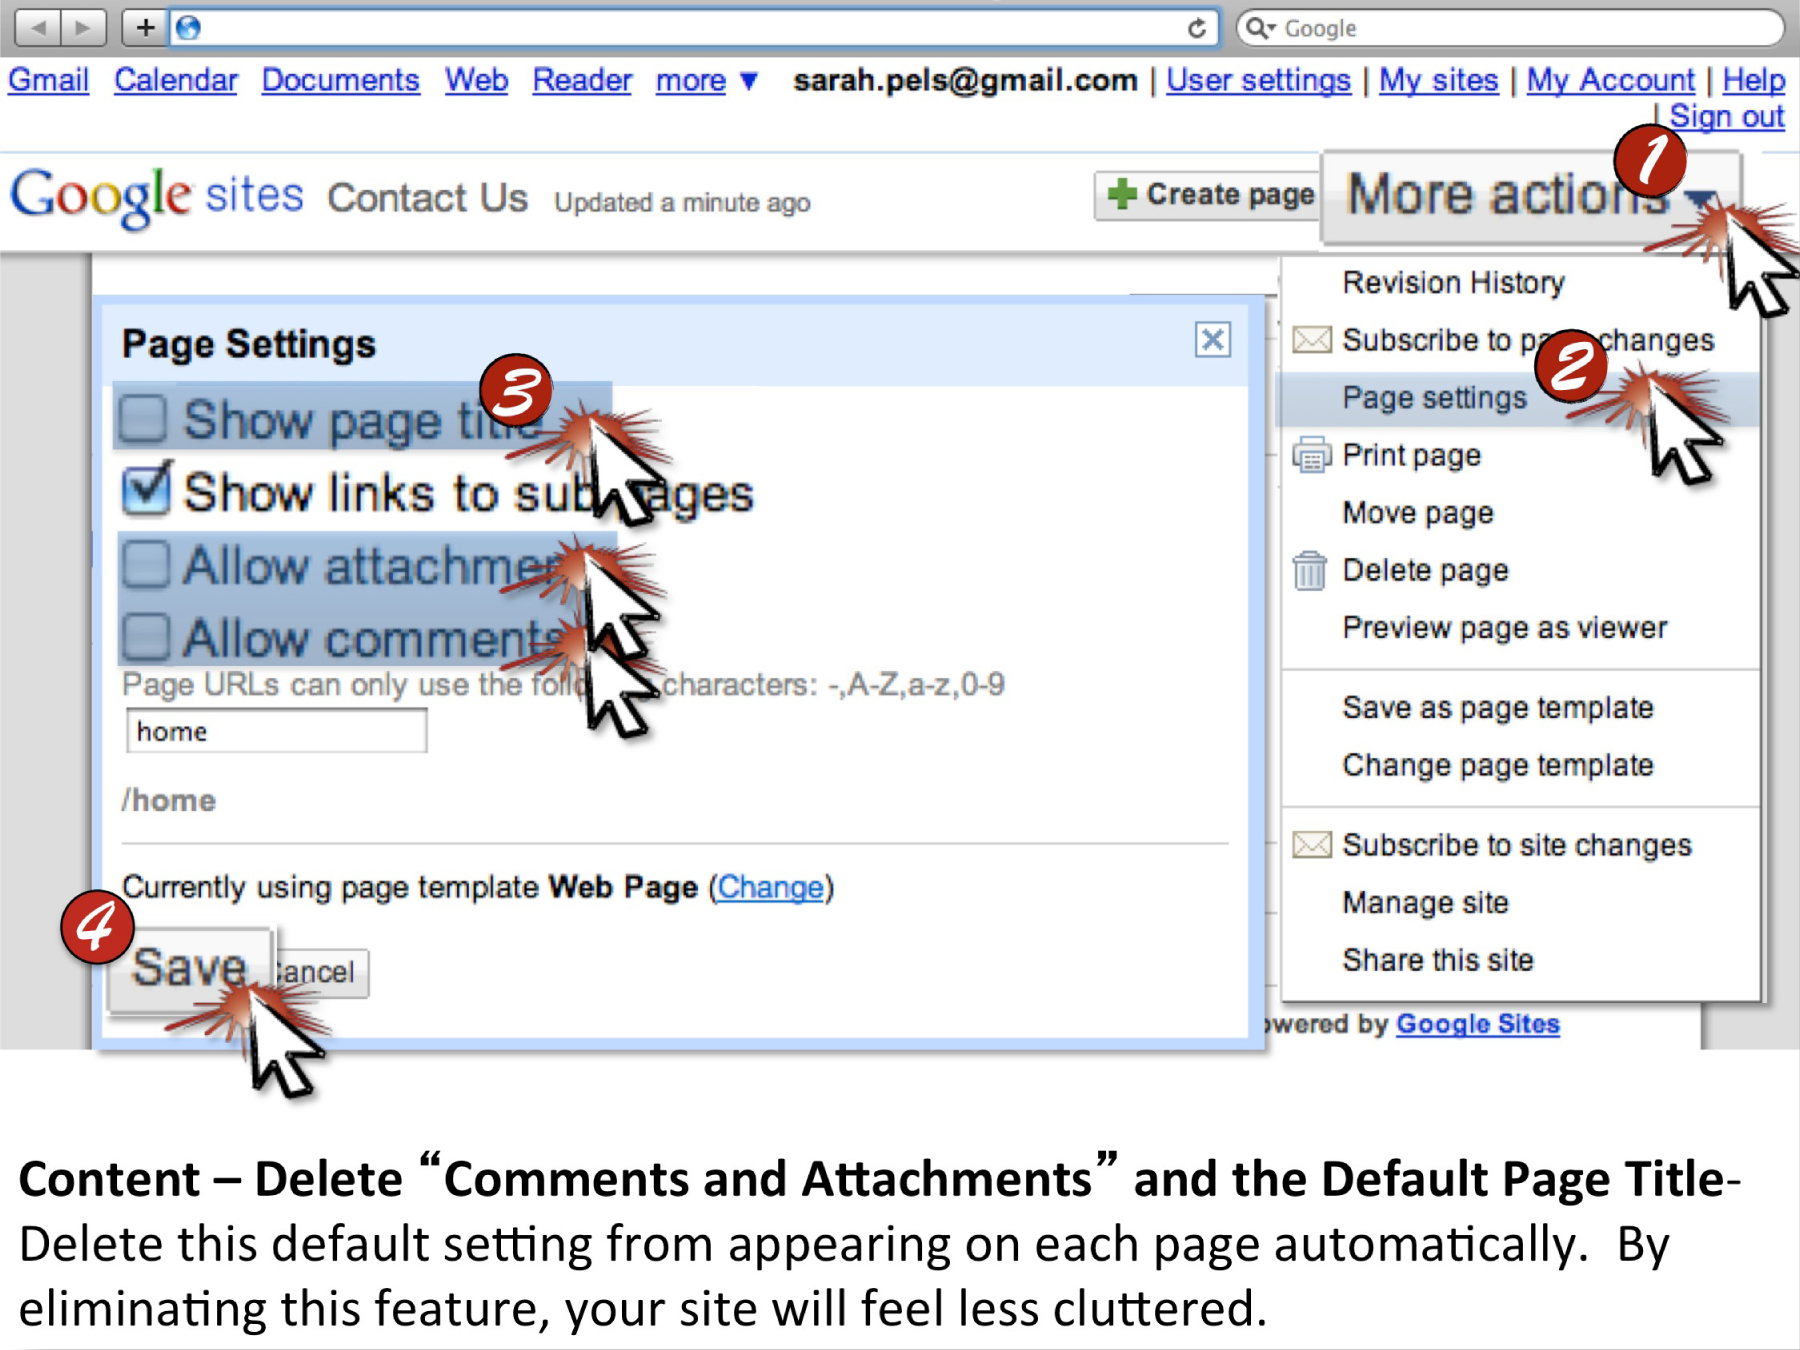The image size is (1800, 1350).
Task: Click the envelope icon beside Subscribe to page changes
Action: [x=1311, y=340]
